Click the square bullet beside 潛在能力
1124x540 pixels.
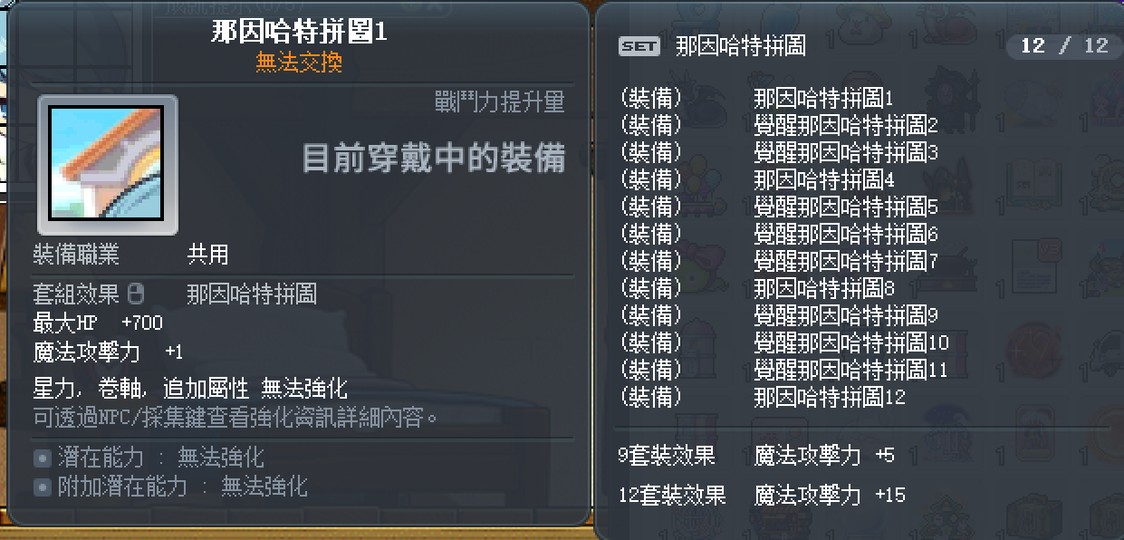tap(42, 459)
